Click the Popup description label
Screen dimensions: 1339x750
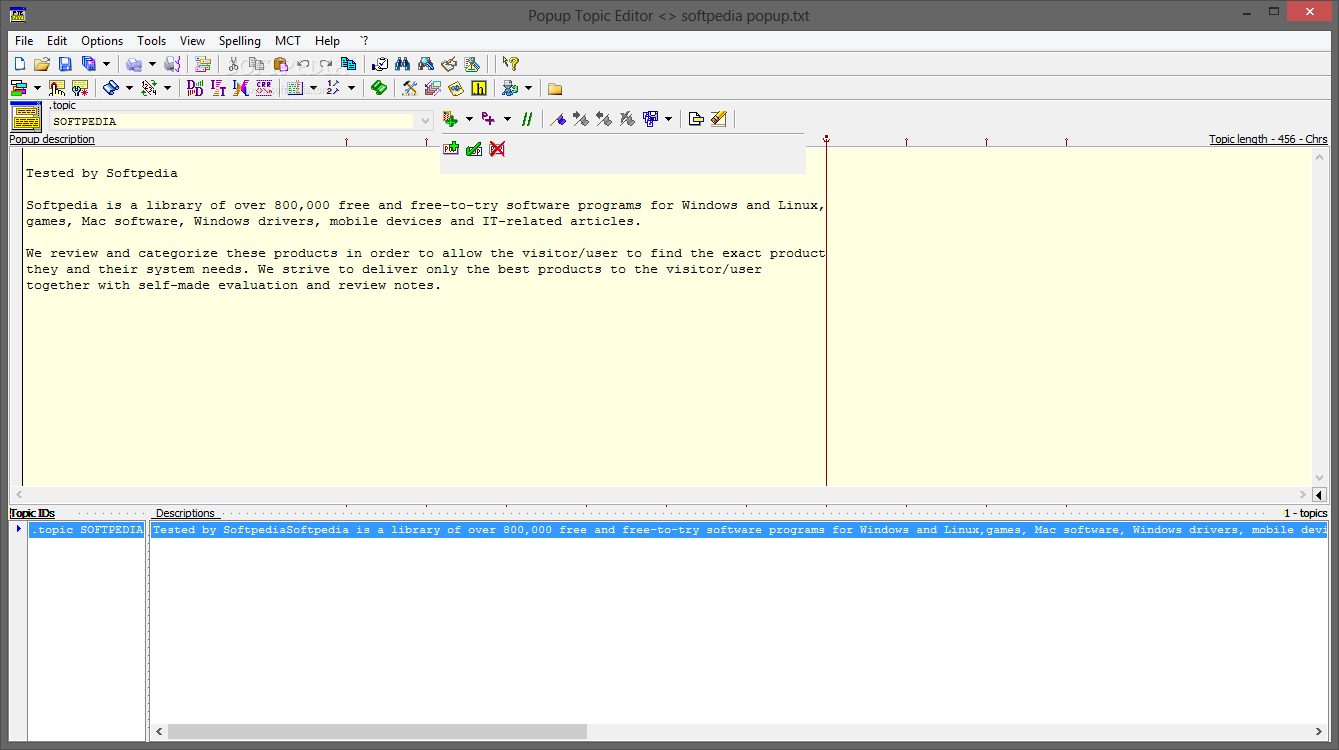52,139
